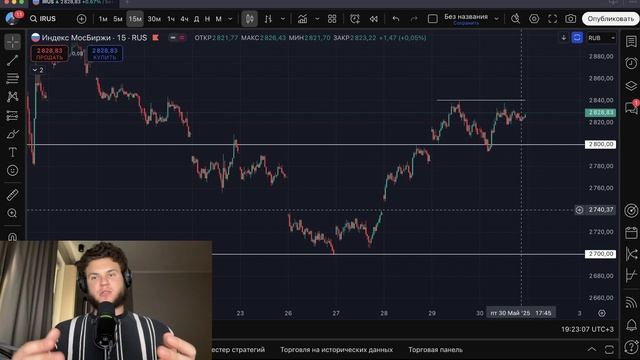The height and width of the screenshot is (360, 640).
Task: Open the chats panel
Action: [631, 108]
